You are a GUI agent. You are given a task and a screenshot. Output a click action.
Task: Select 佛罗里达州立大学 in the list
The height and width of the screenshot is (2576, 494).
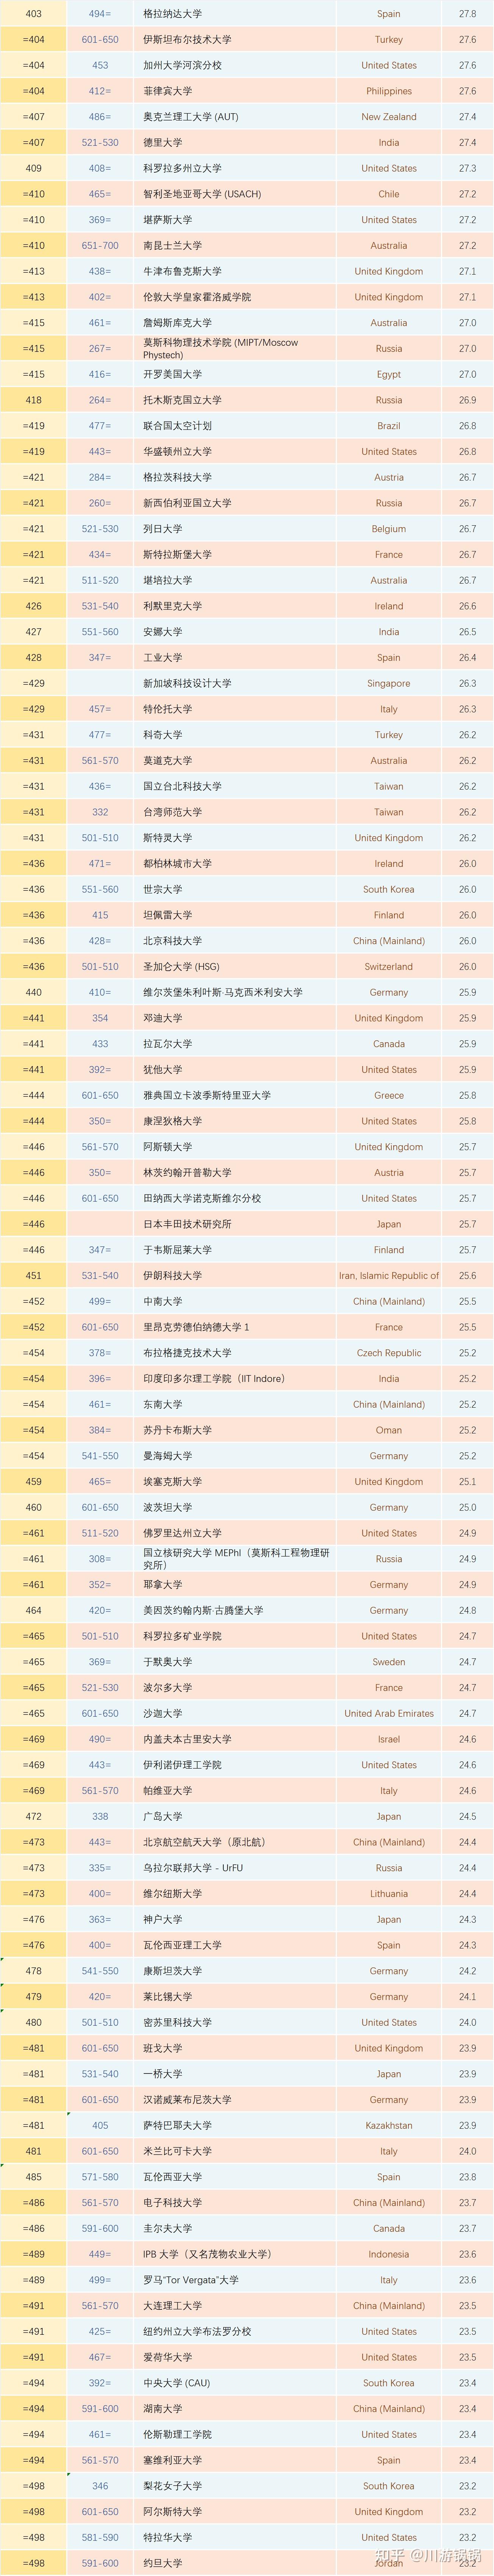coord(182,1533)
